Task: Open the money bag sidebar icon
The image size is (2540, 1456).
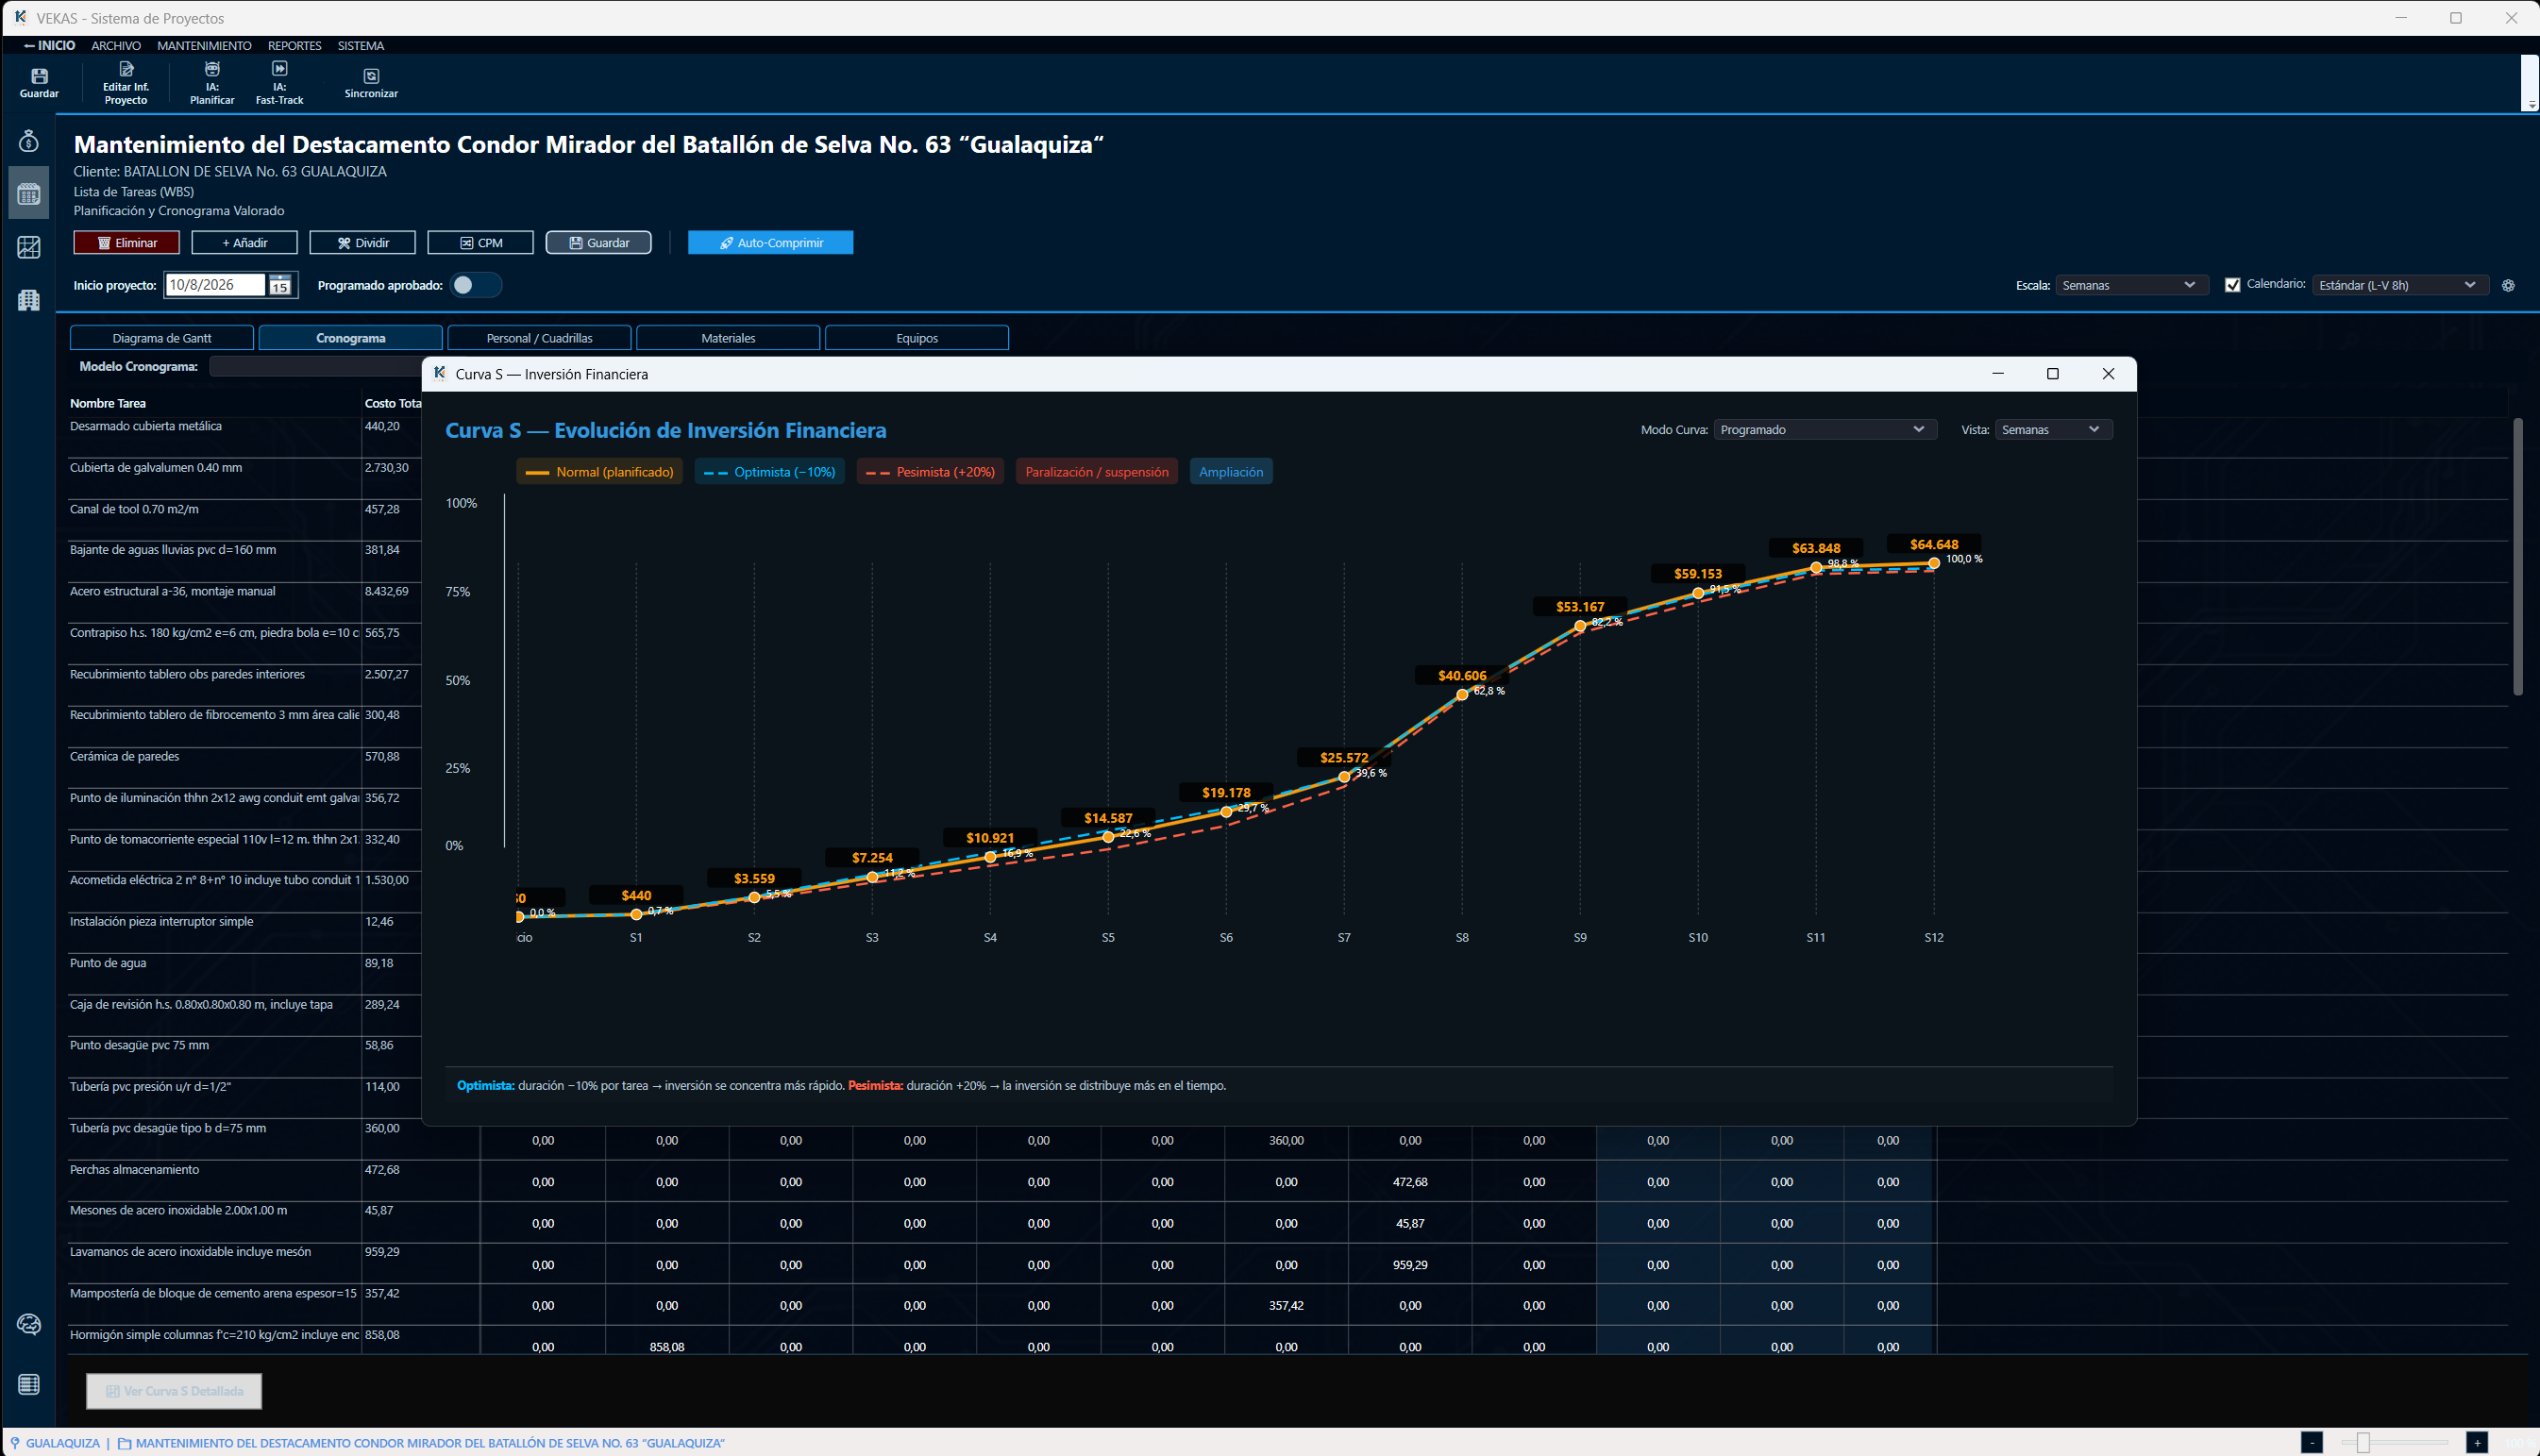Action: (x=29, y=141)
